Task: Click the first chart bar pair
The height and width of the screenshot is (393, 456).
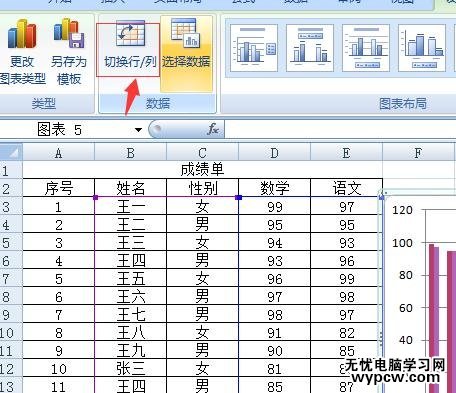Action: [434, 318]
